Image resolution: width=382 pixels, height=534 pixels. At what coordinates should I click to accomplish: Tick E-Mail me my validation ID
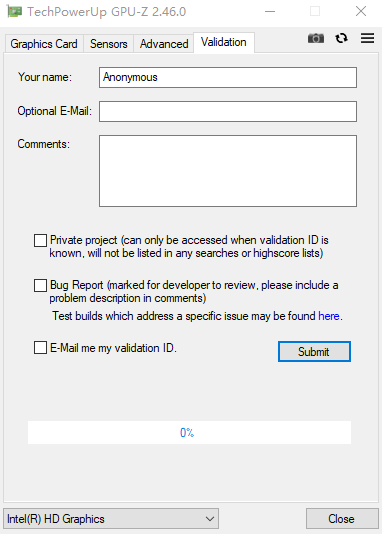(40, 348)
